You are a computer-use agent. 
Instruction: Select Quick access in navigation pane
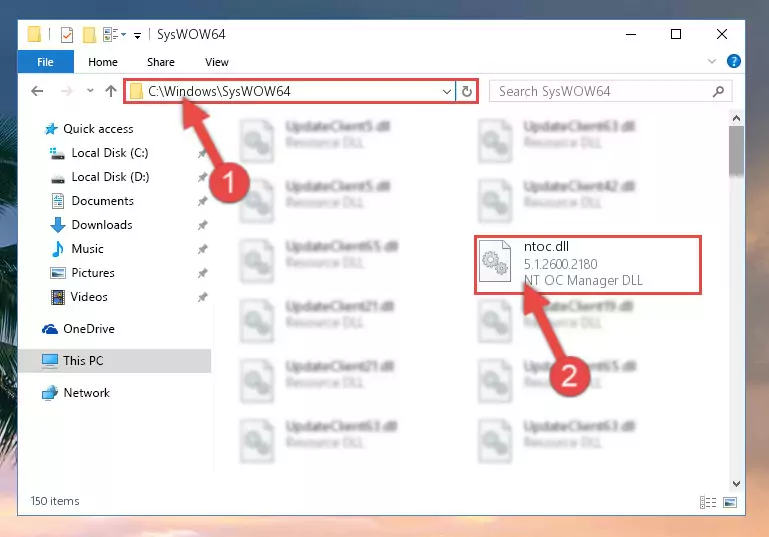click(x=98, y=129)
